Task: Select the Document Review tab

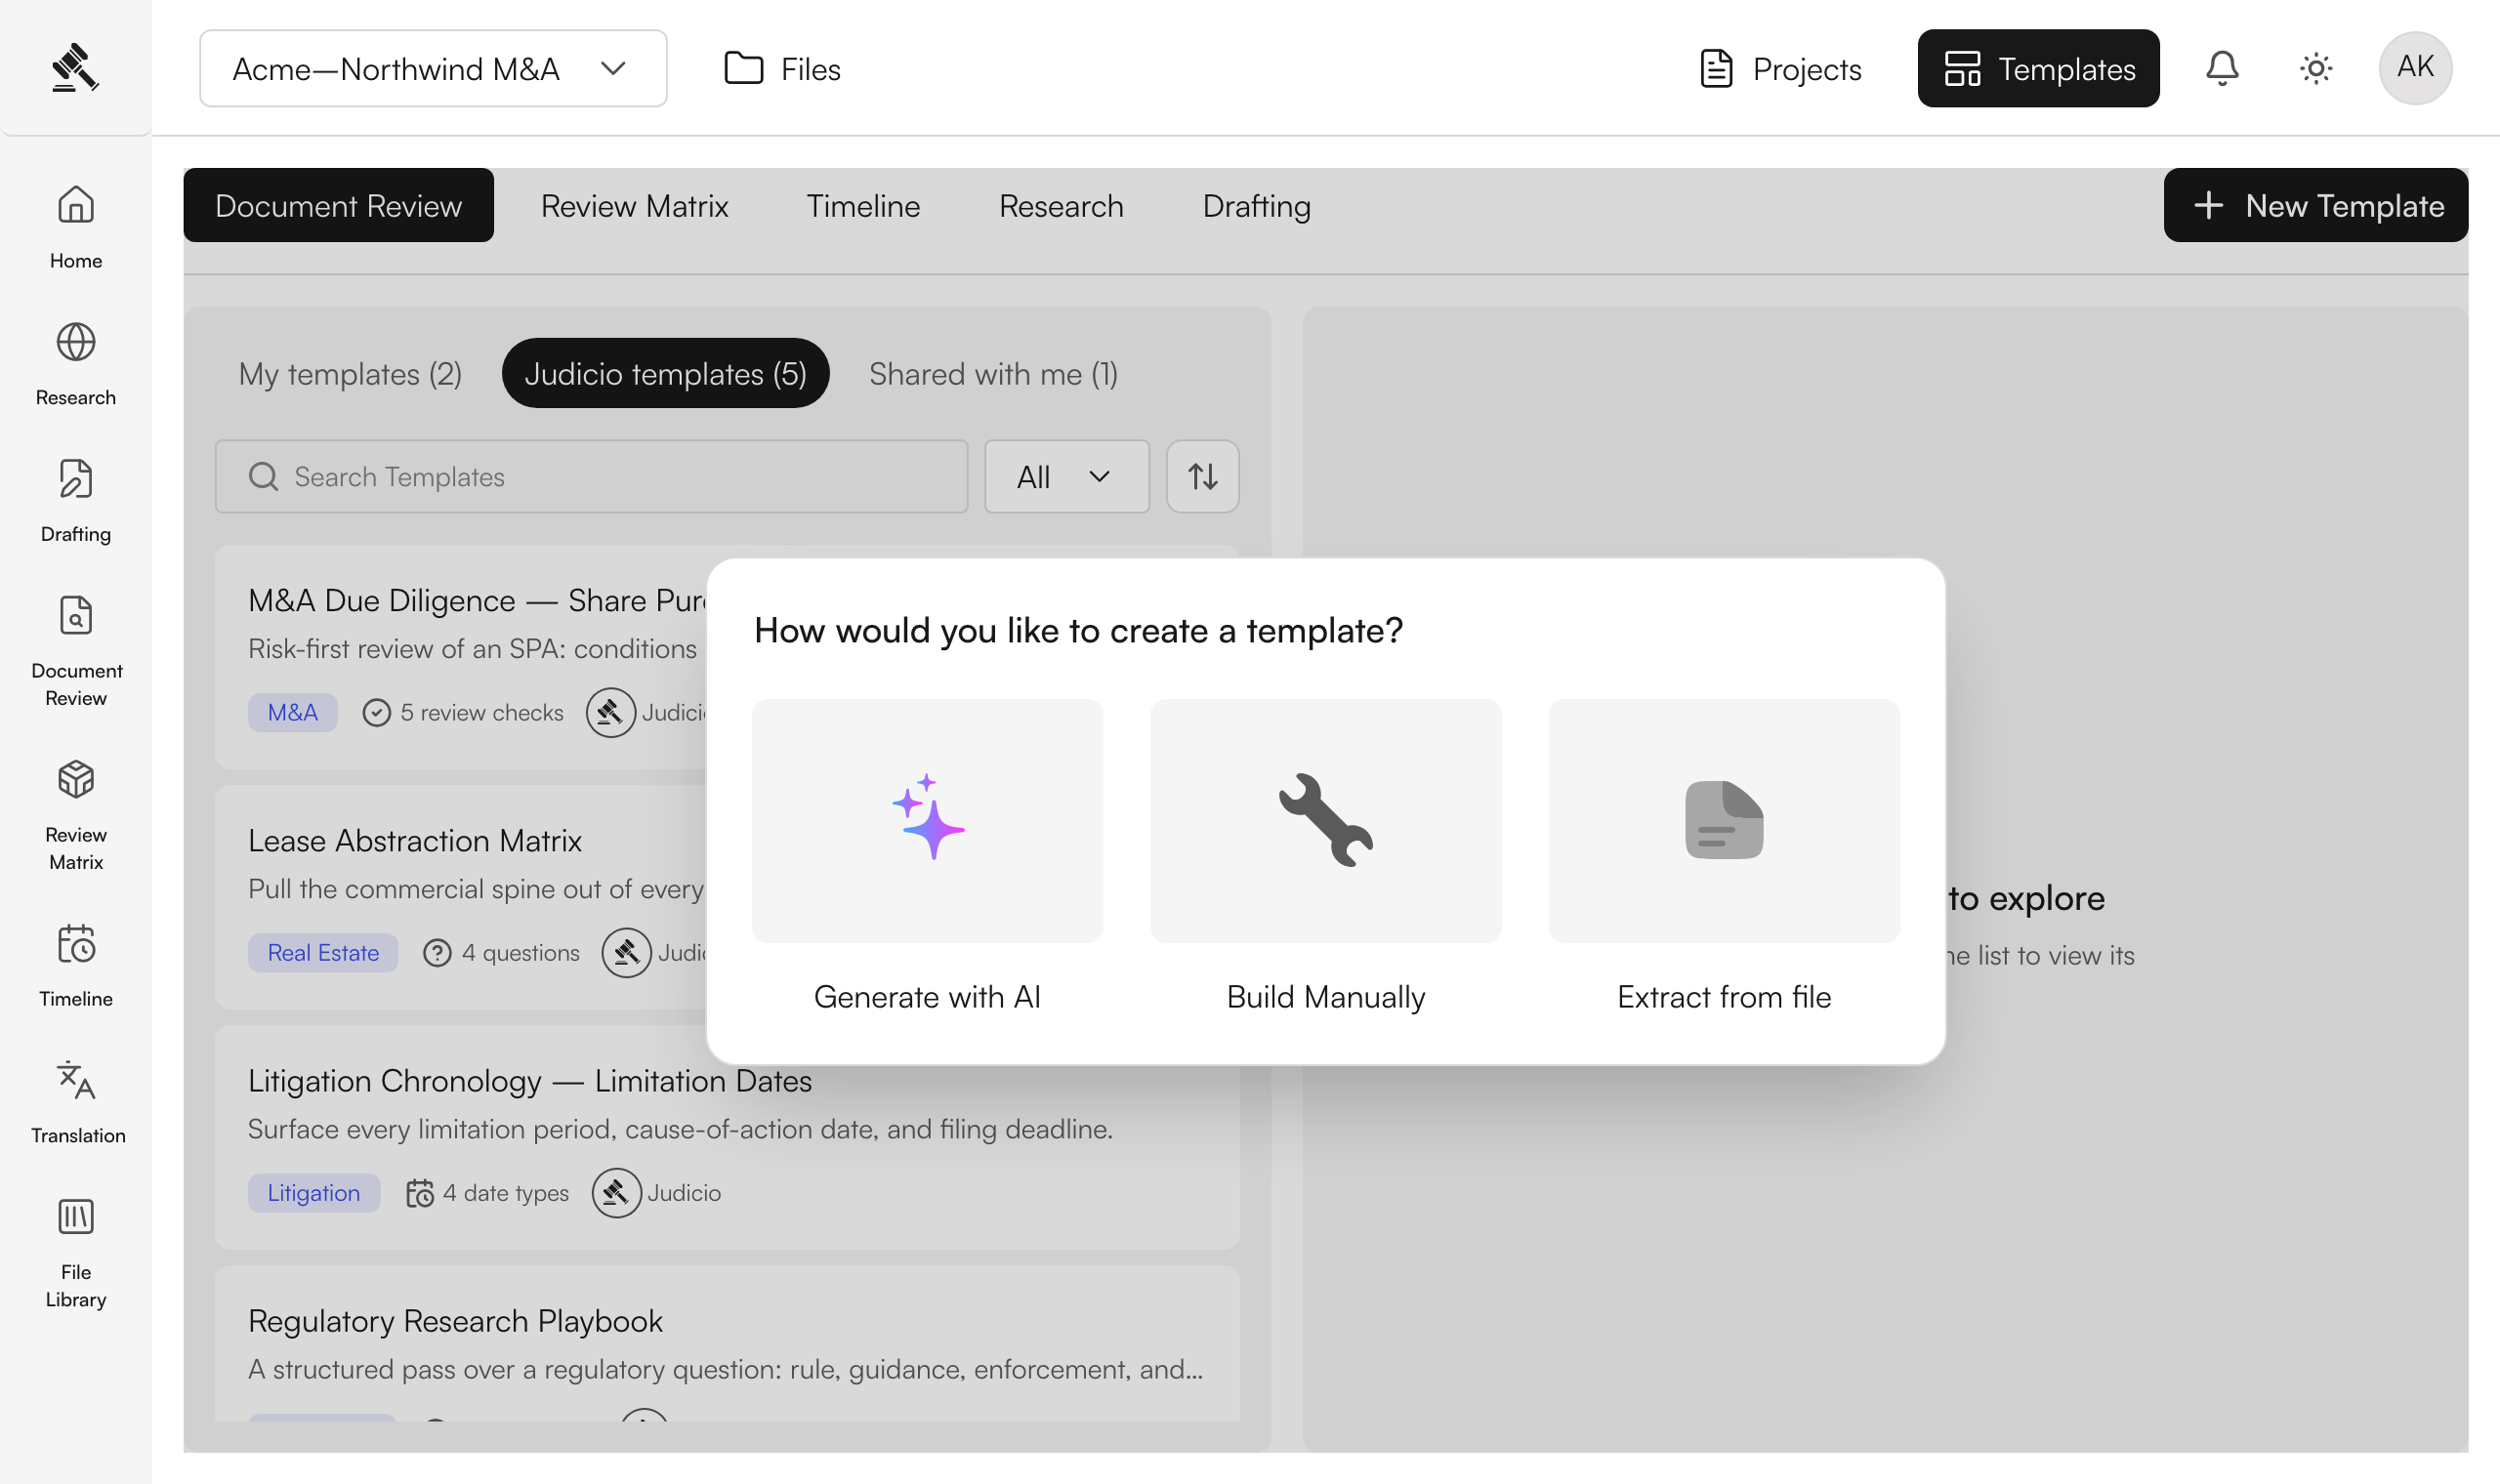Action: (x=338, y=205)
